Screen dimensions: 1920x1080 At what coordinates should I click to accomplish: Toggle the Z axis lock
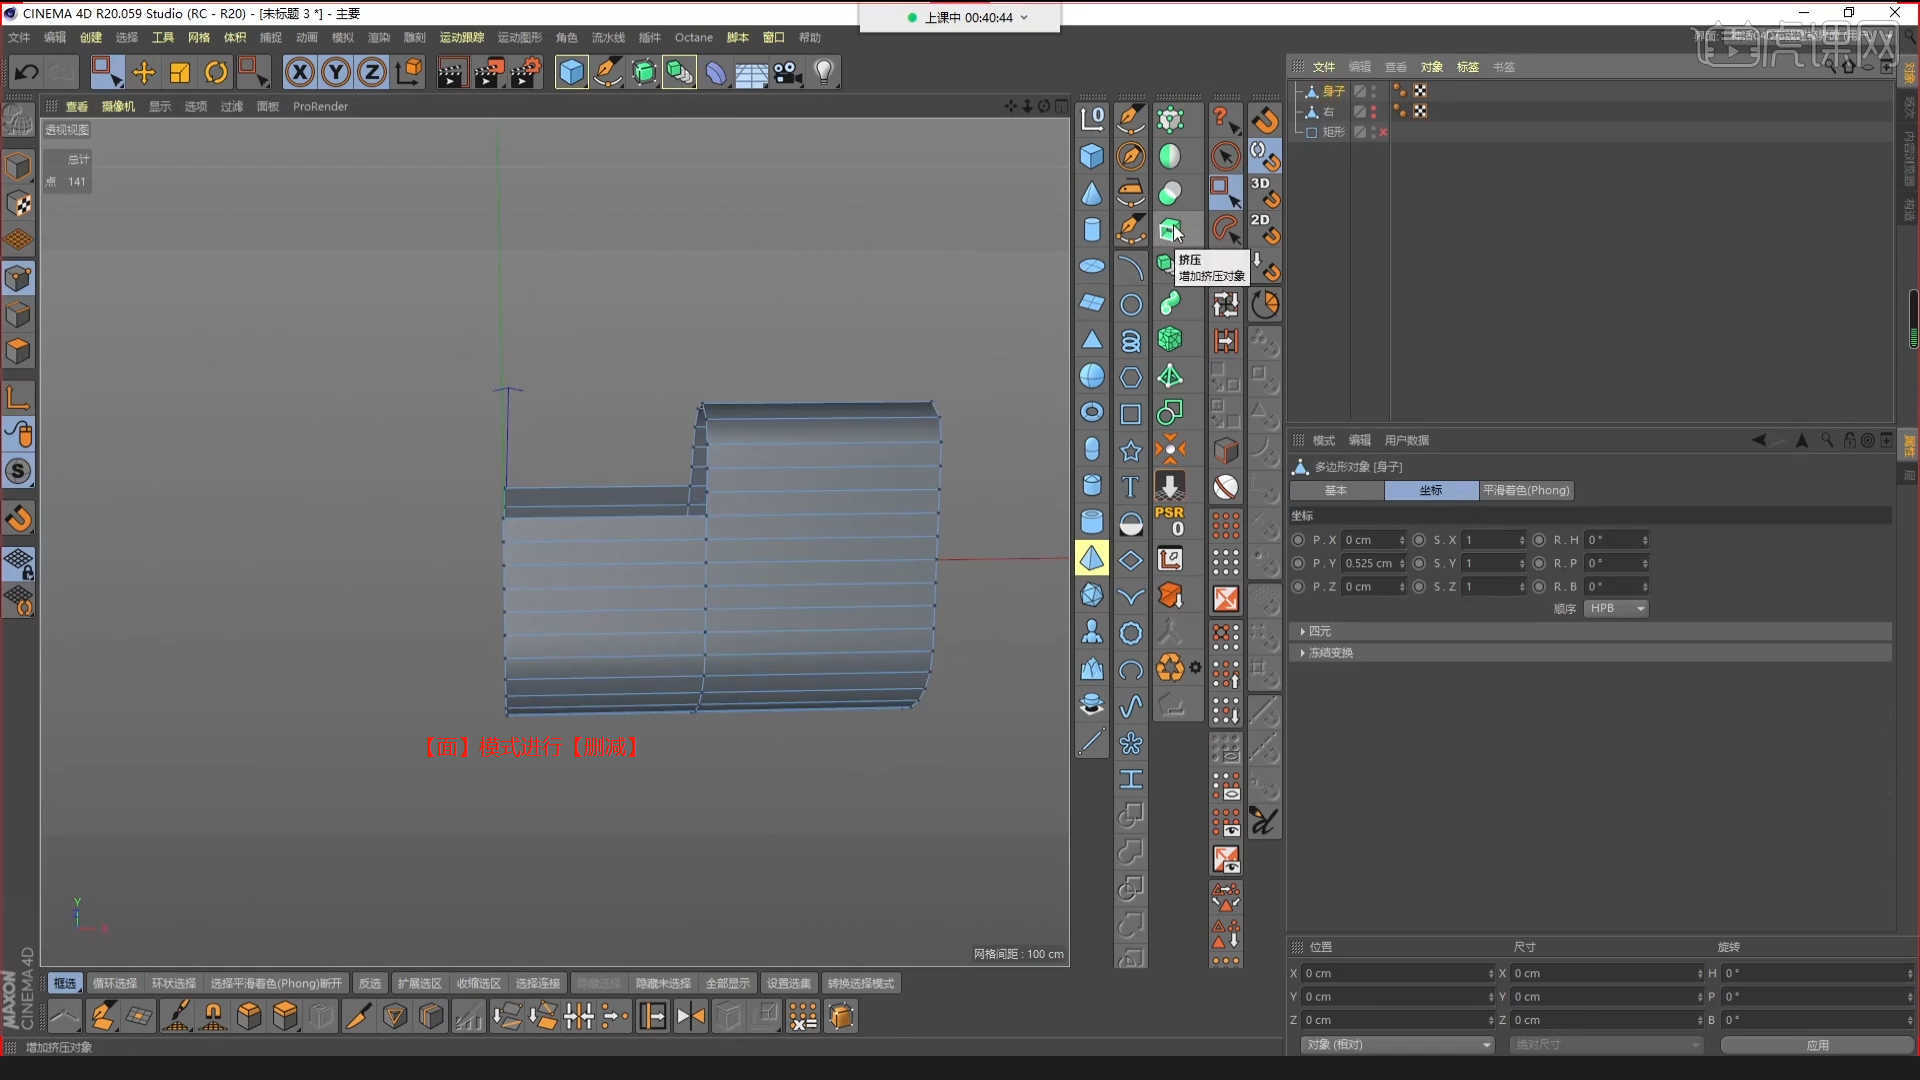tap(372, 72)
